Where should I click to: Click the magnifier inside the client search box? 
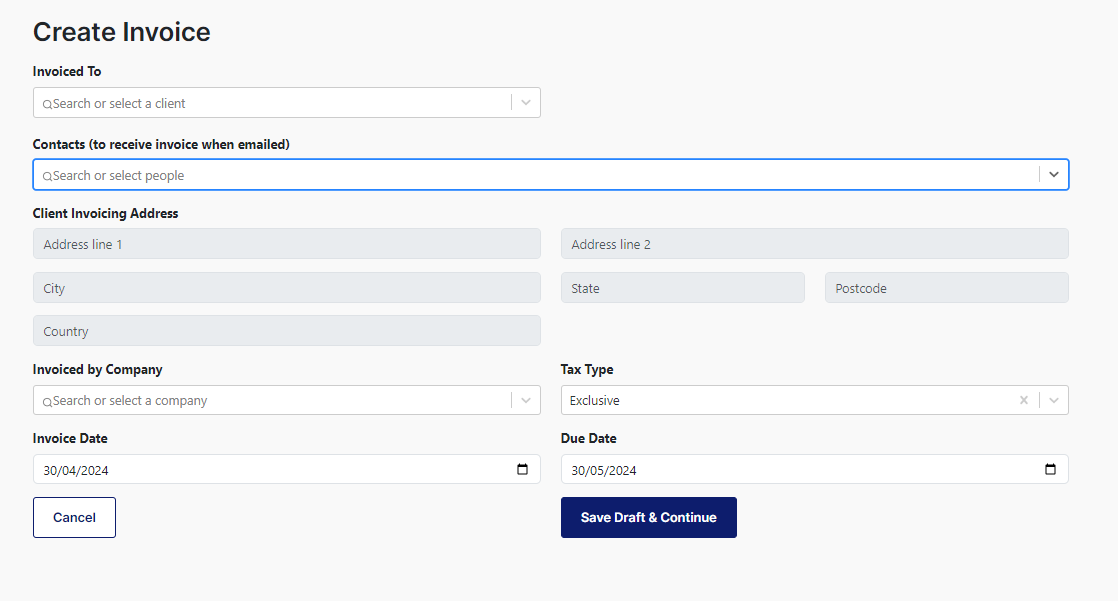click(x=47, y=103)
